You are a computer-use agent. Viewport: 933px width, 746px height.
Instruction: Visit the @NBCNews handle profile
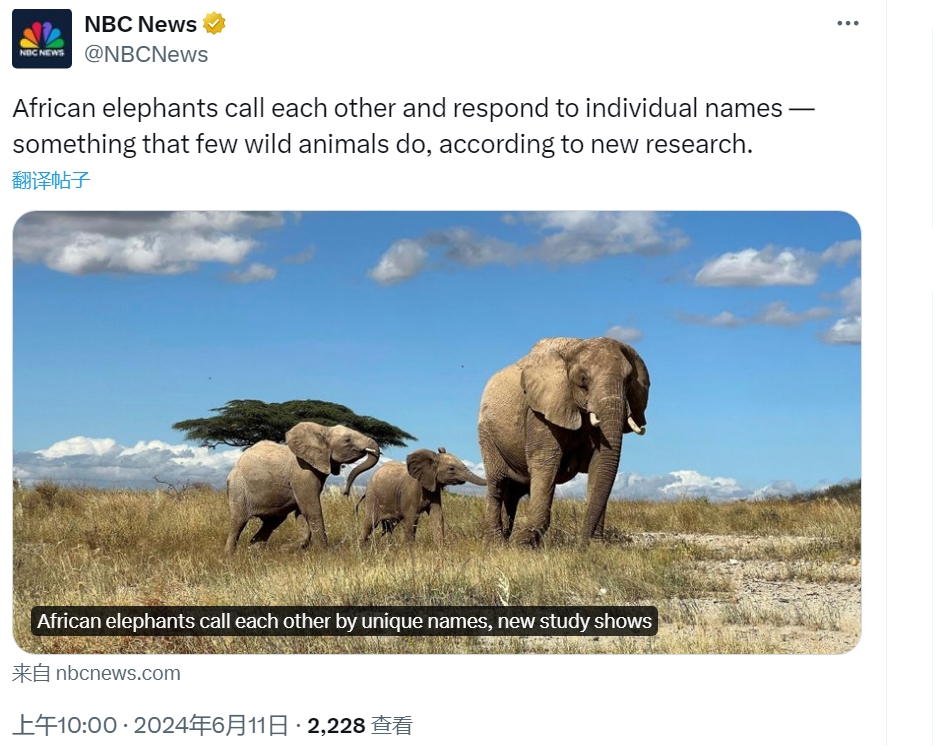click(146, 54)
